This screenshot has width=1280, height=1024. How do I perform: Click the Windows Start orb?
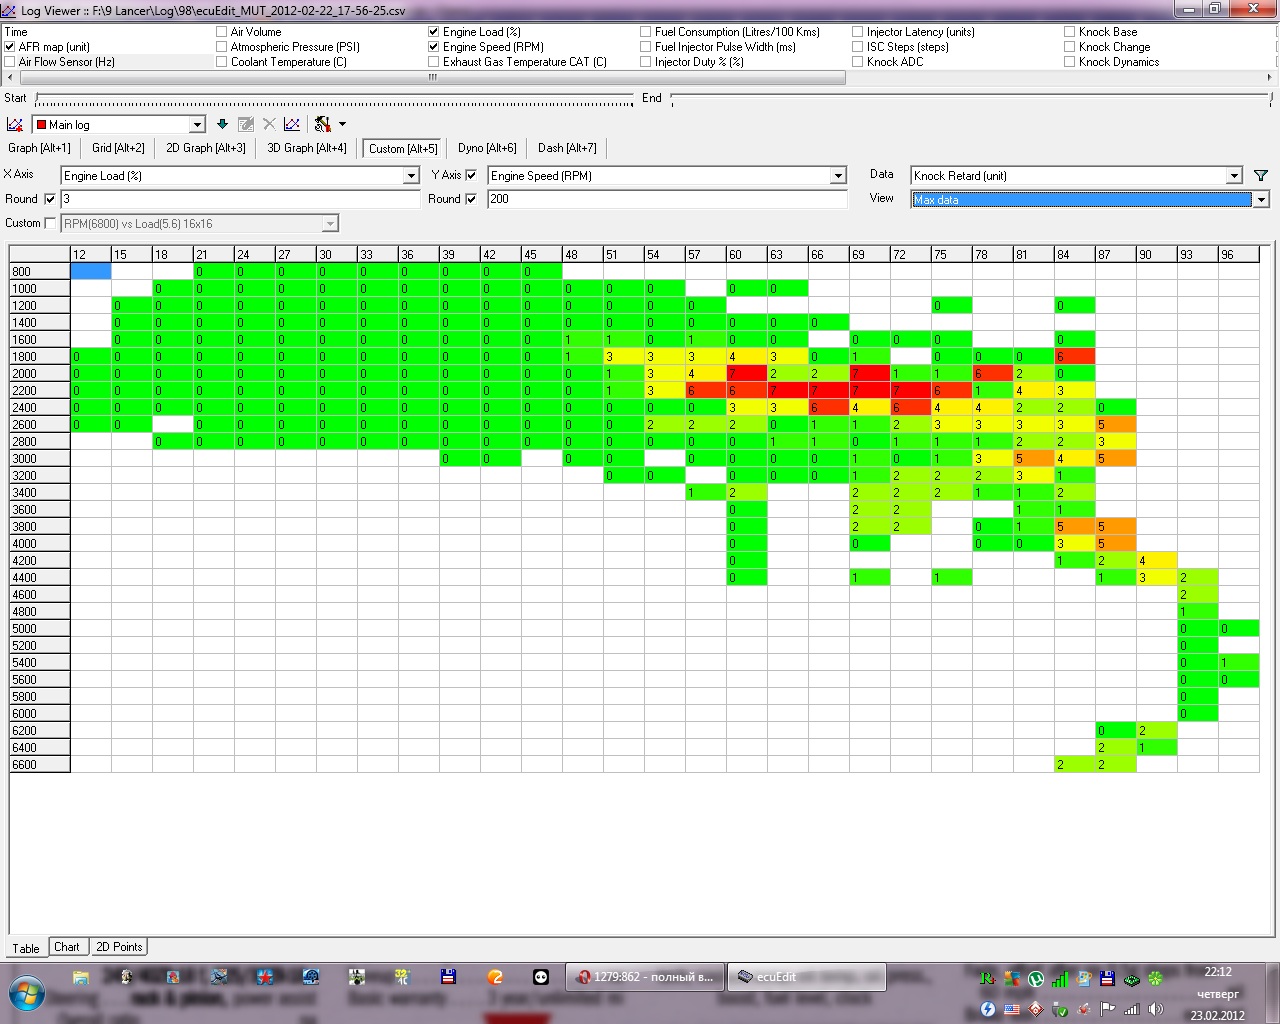pyautogui.click(x=28, y=993)
